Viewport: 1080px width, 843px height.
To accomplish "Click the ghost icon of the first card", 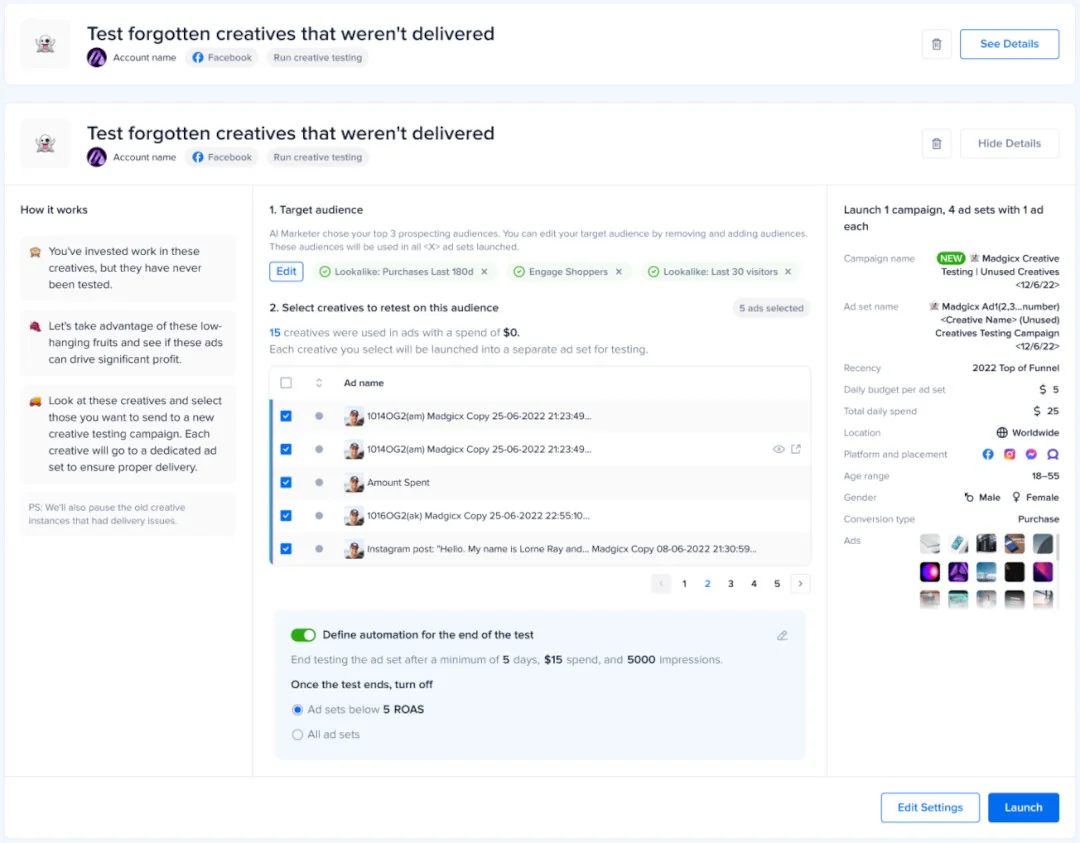I will [x=45, y=44].
